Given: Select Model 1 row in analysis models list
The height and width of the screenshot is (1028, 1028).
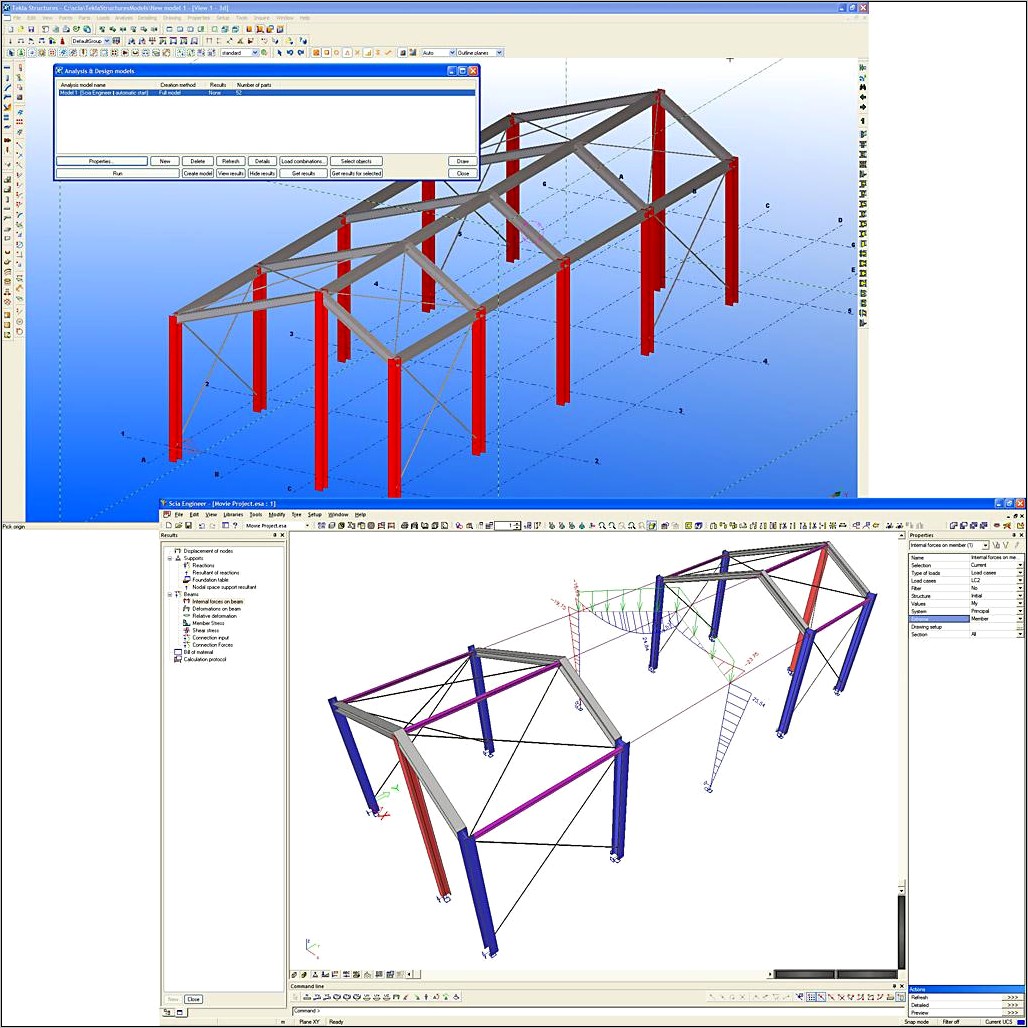Looking at the screenshot, I should tap(266, 93).
